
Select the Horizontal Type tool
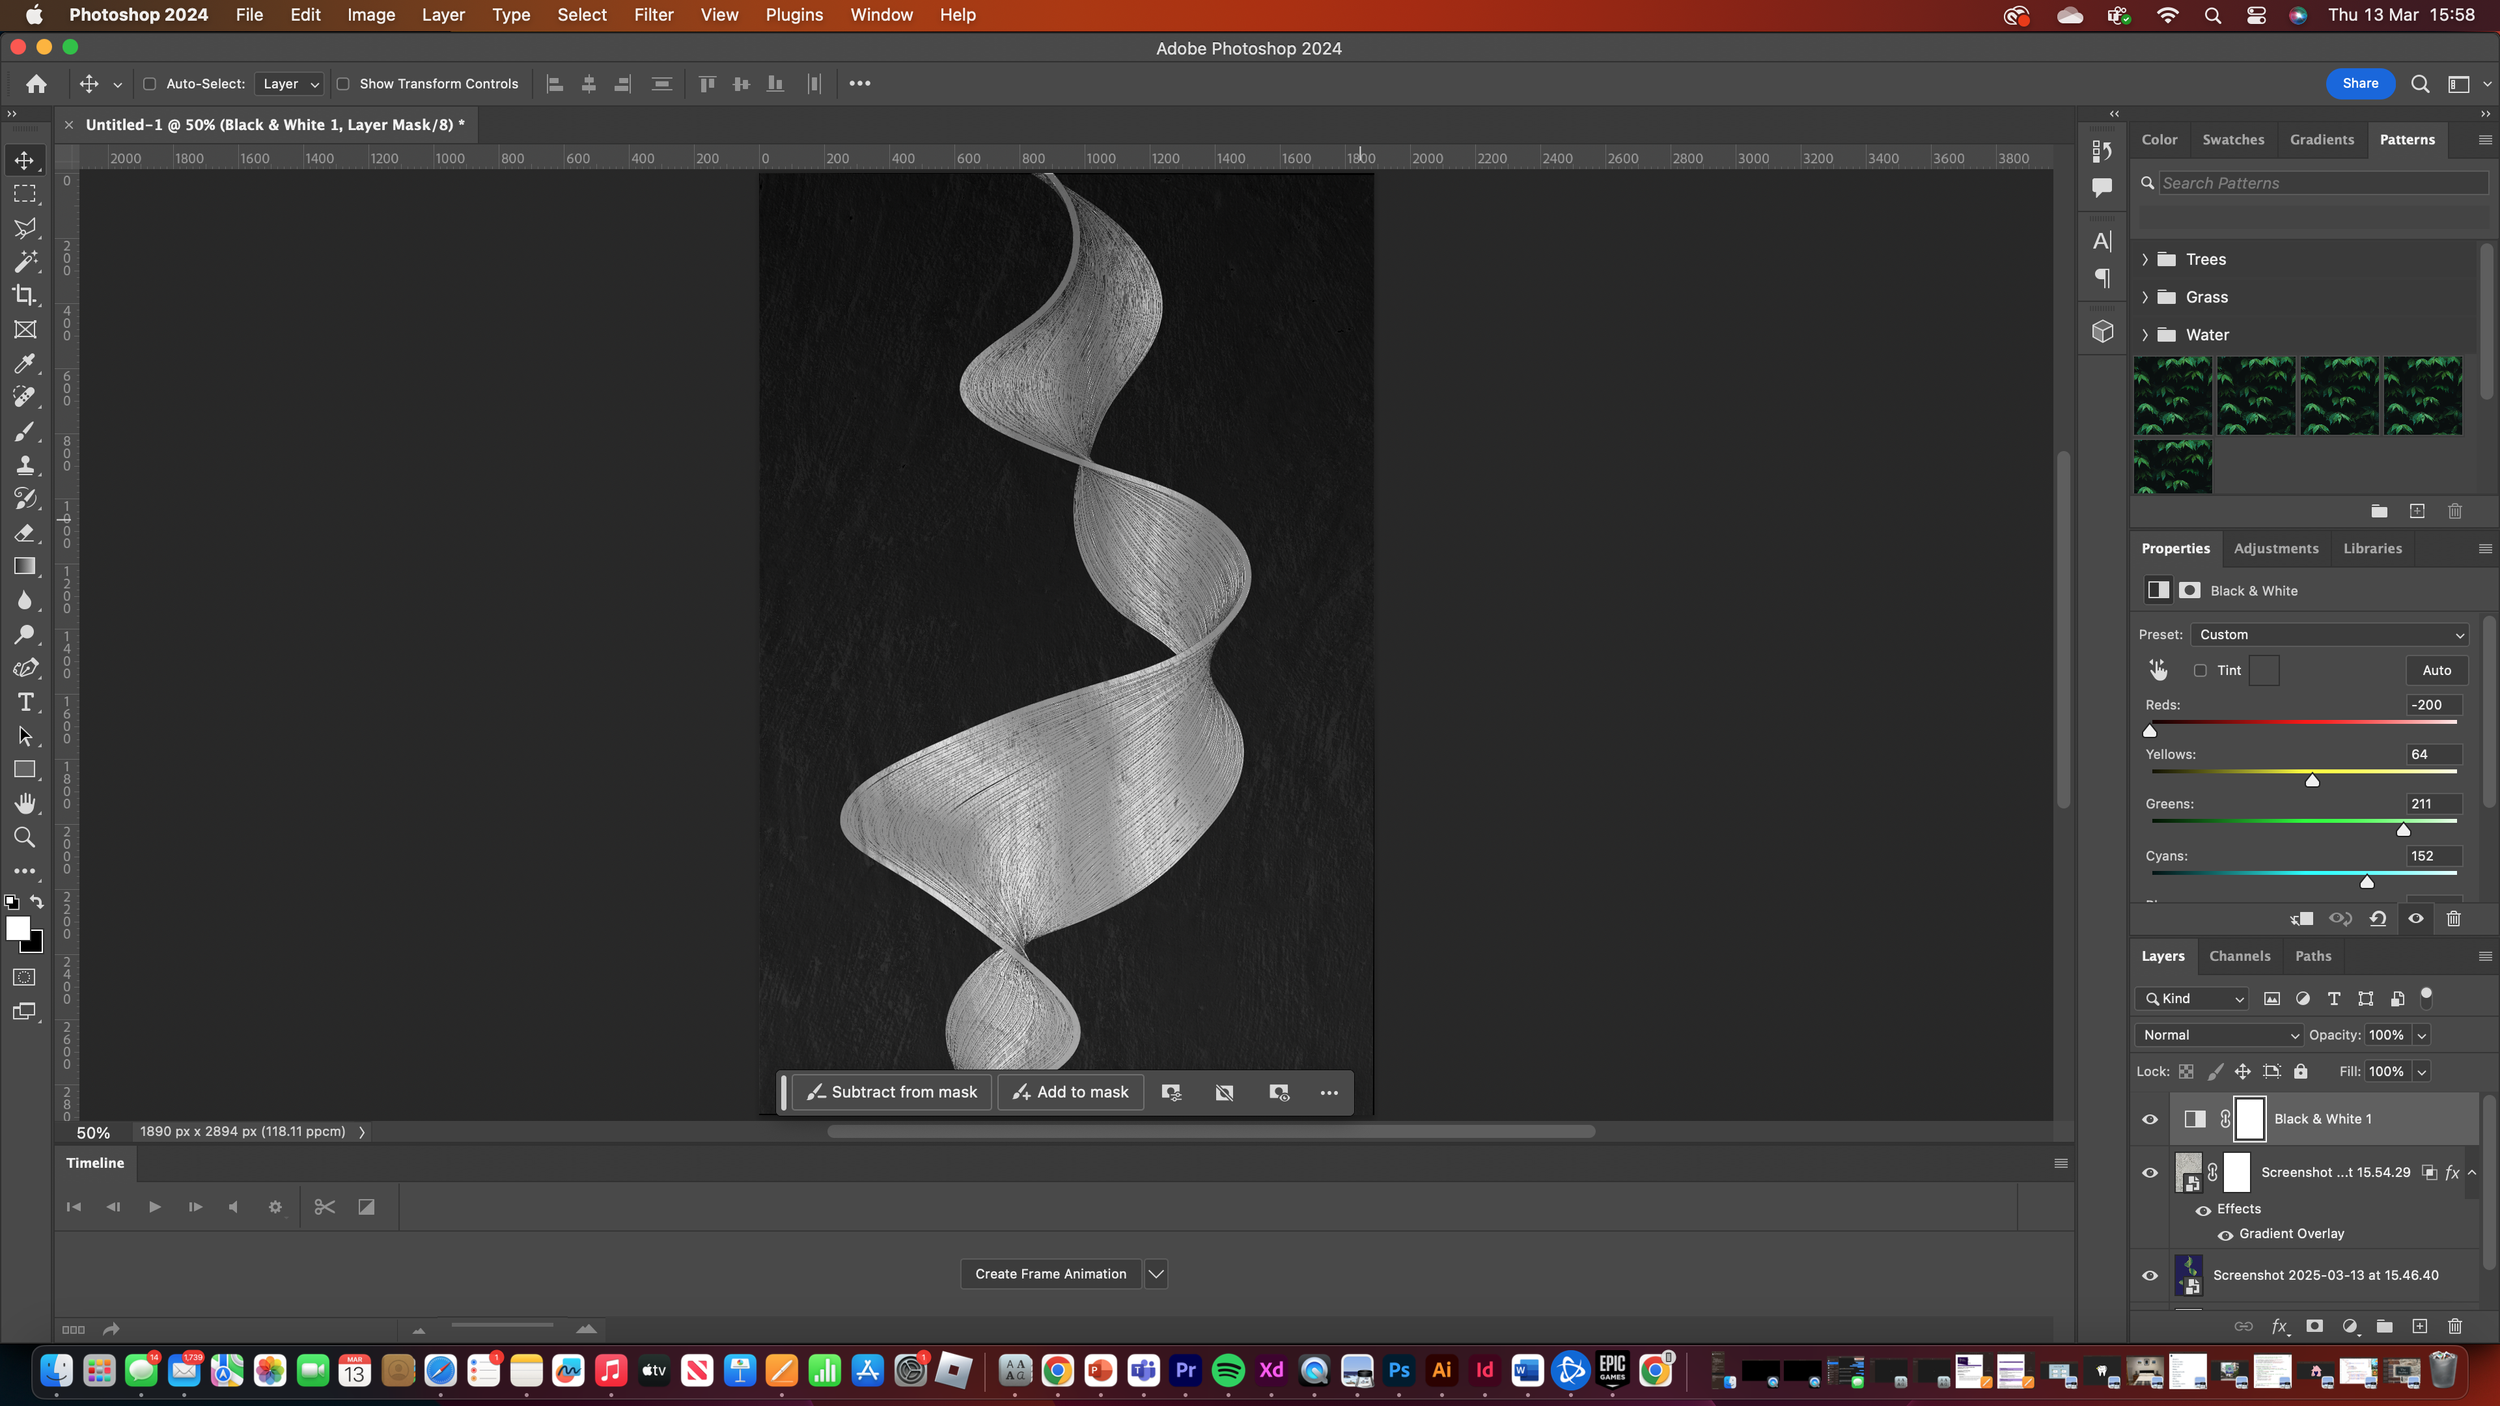click(25, 702)
